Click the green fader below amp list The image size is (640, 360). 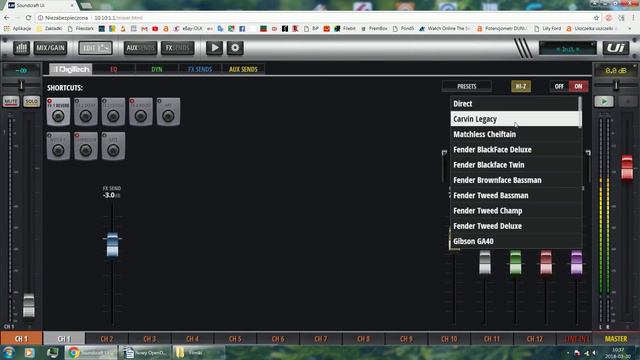coord(516,262)
